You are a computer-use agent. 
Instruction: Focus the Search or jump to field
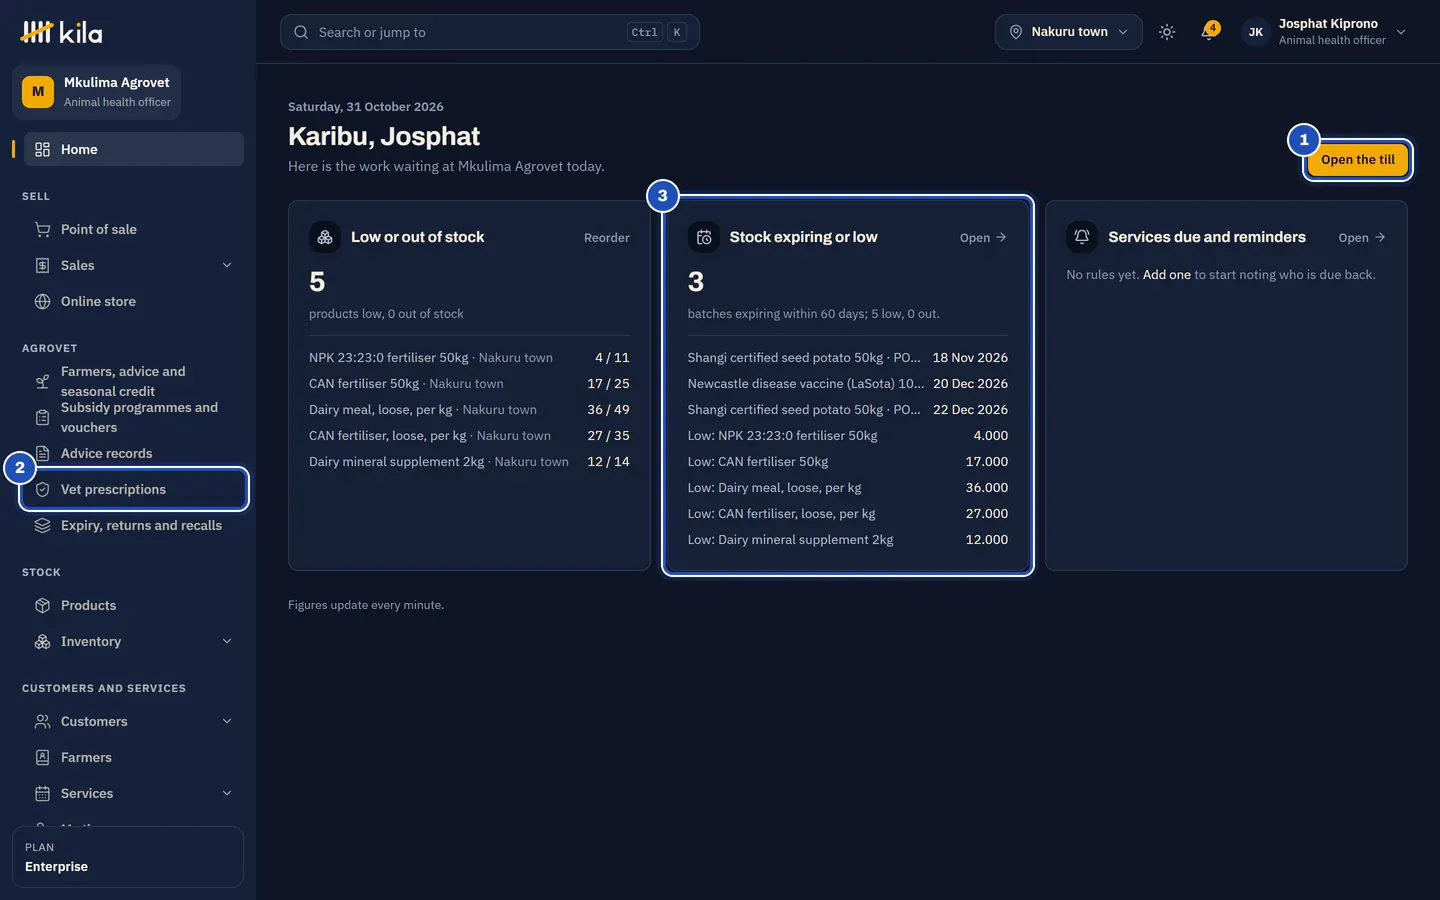click(490, 32)
